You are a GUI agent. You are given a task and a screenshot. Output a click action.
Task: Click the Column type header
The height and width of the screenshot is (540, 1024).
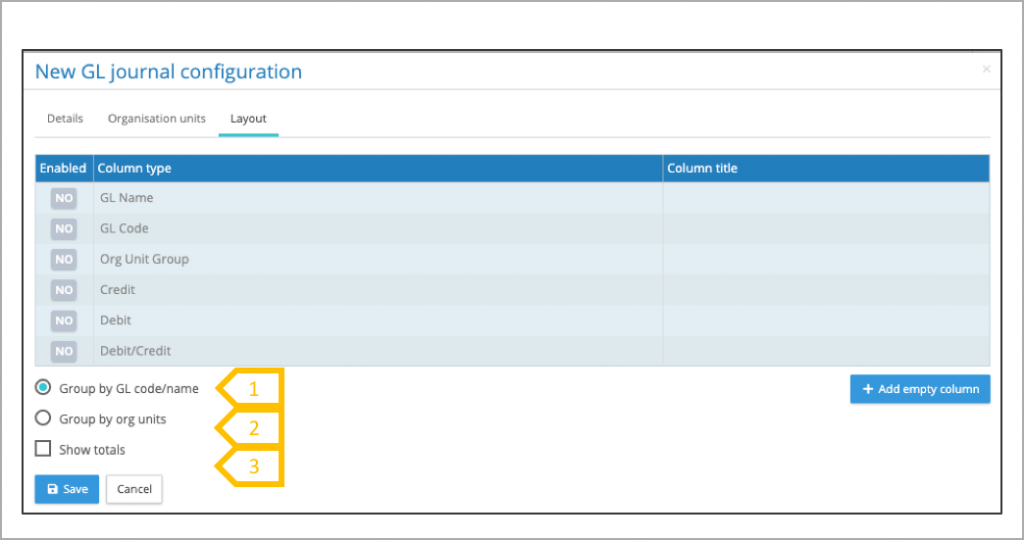(134, 168)
